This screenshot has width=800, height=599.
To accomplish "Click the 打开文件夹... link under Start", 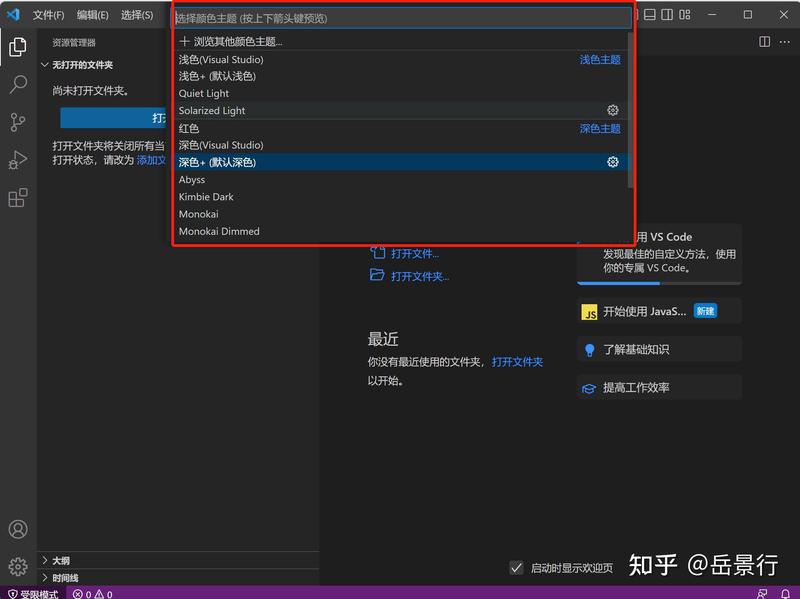I will click(x=420, y=277).
